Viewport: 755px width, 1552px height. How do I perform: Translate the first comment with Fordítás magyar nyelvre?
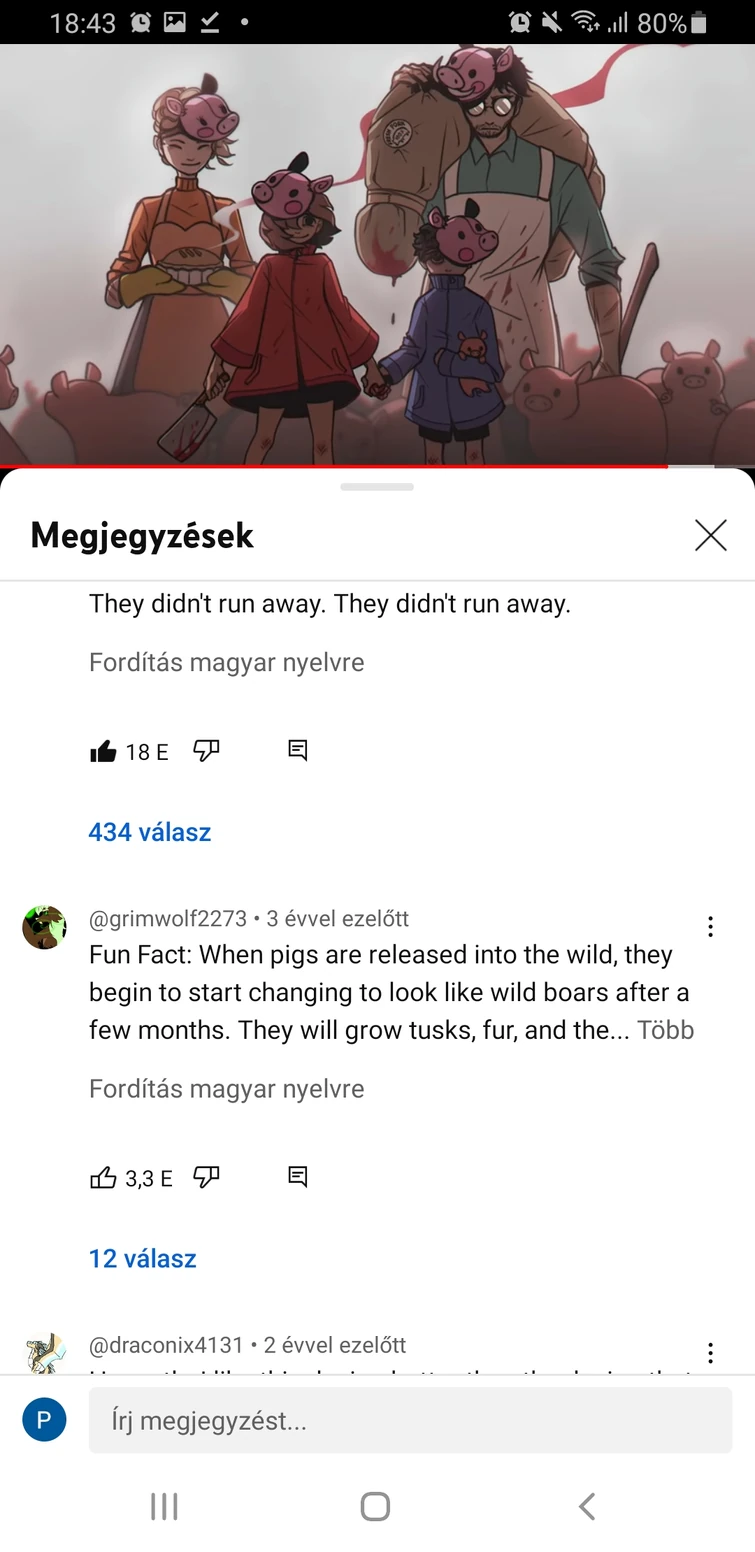227,662
